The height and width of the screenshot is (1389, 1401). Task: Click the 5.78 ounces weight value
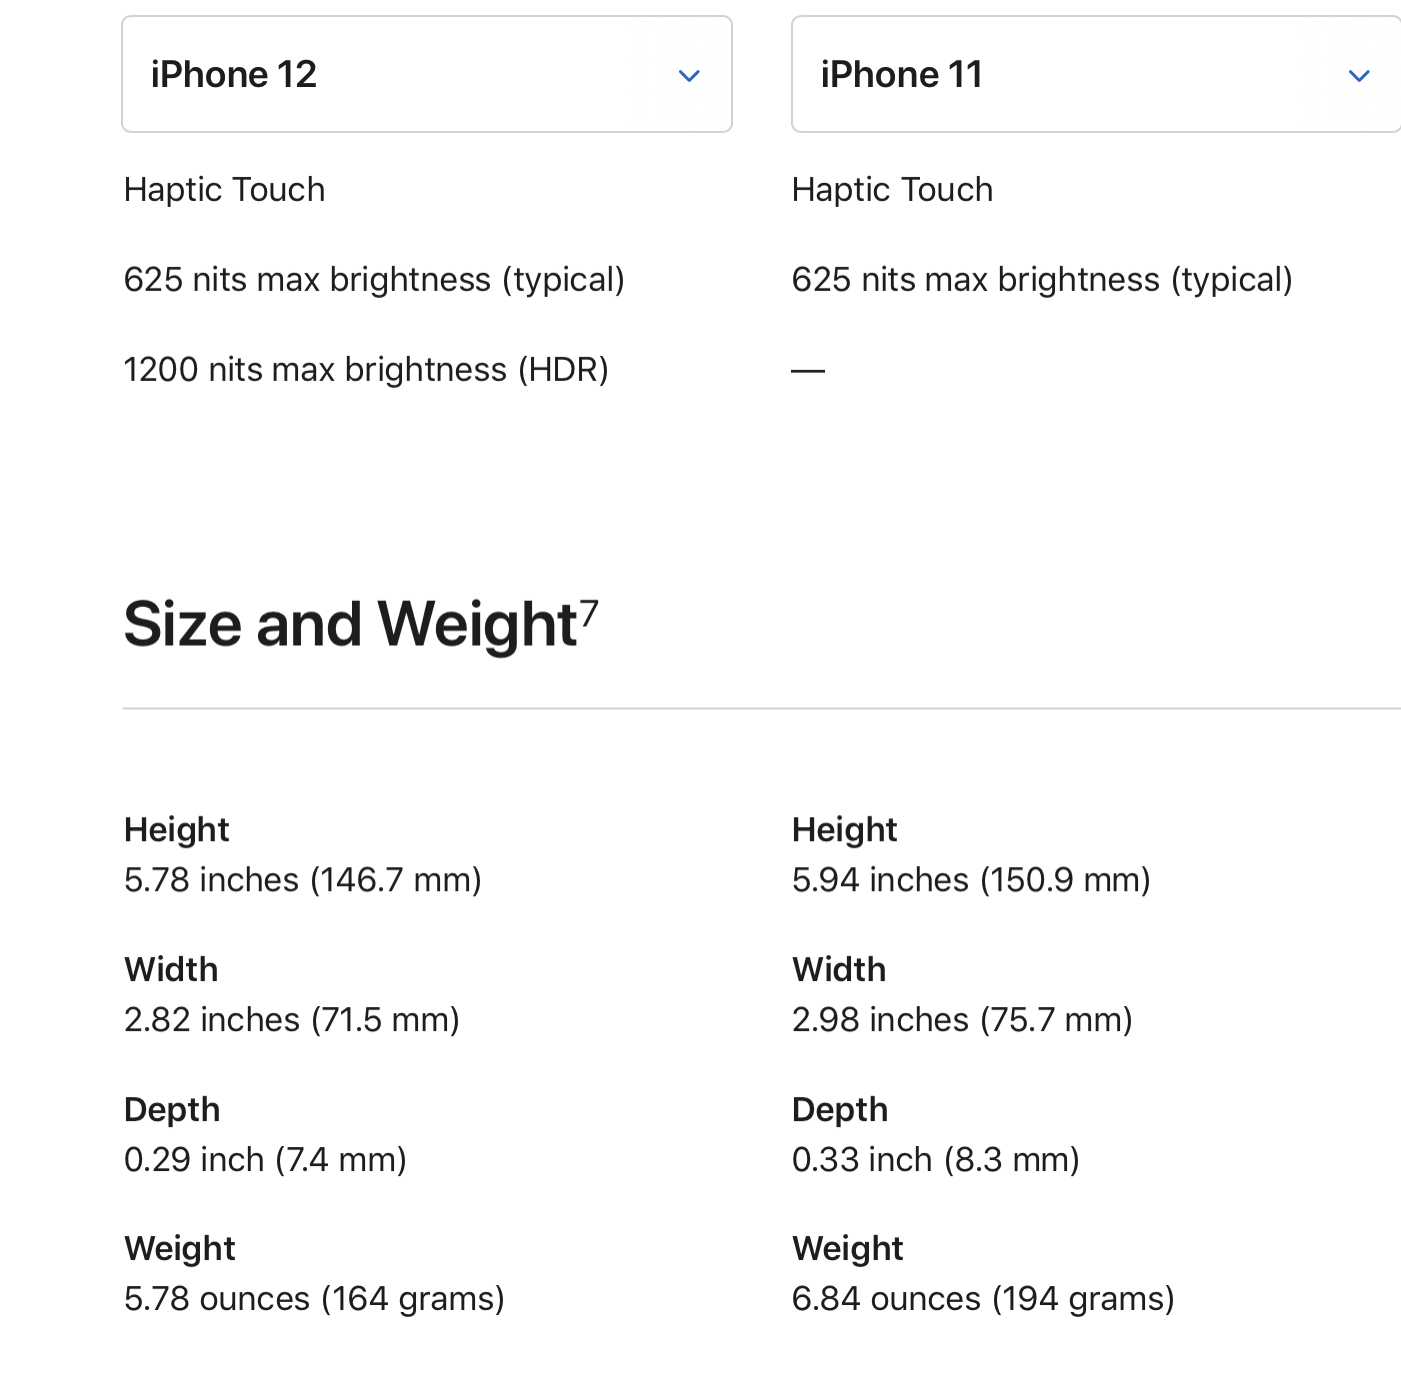pyautogui.click(x=314, y=1299)
